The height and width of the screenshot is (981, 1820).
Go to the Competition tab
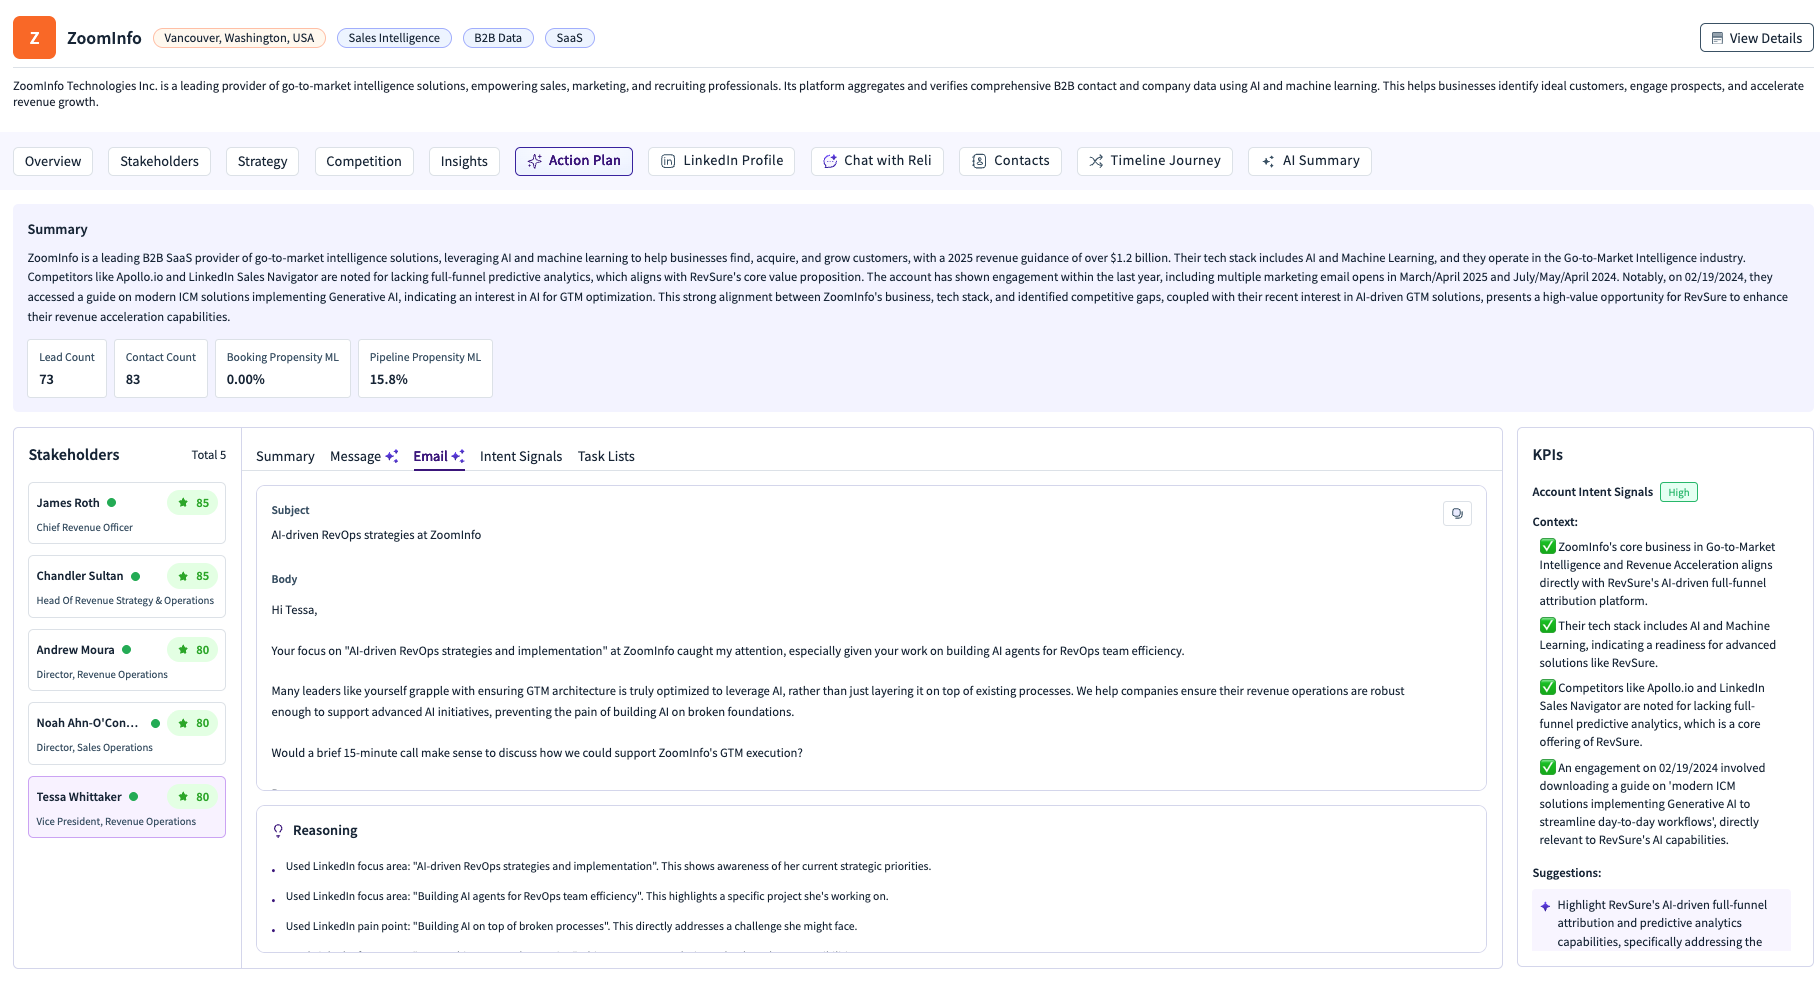(364, 161)
